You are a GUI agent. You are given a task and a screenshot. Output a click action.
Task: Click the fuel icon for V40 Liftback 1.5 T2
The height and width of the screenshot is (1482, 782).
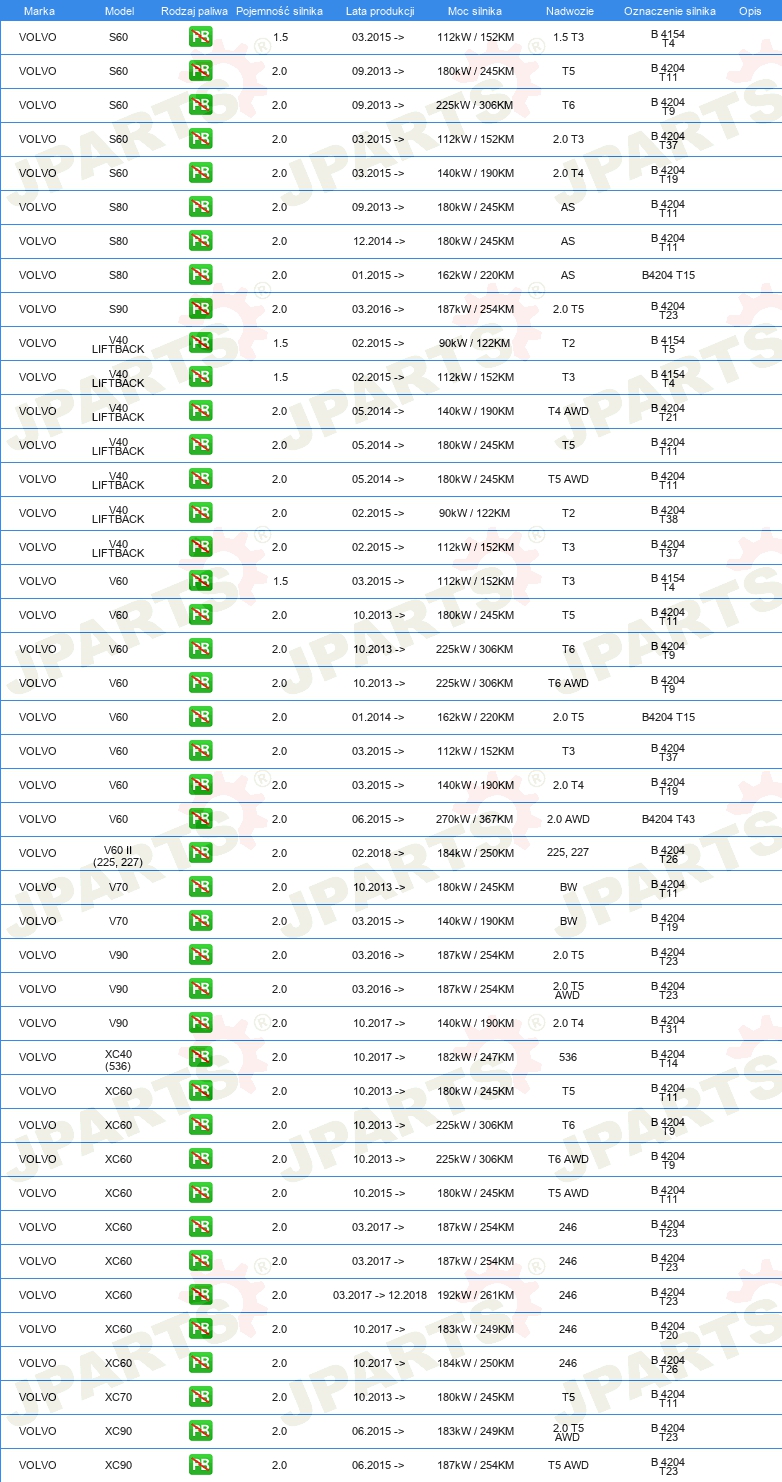200,344
